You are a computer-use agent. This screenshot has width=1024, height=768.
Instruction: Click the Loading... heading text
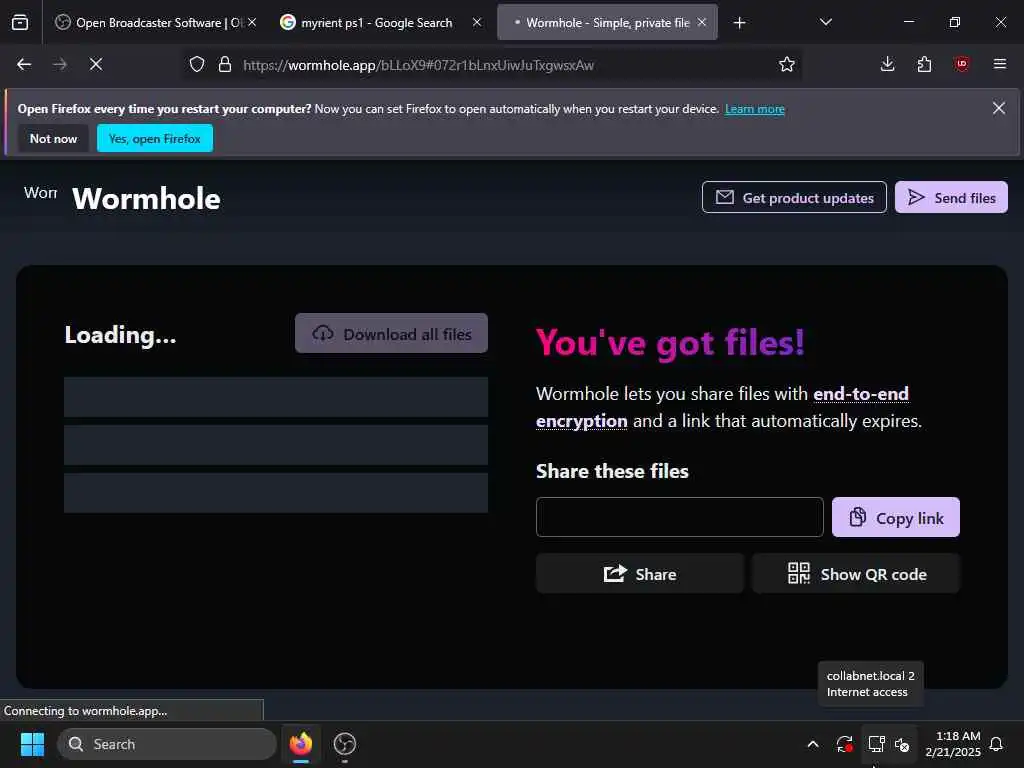[x=120, y=335]
